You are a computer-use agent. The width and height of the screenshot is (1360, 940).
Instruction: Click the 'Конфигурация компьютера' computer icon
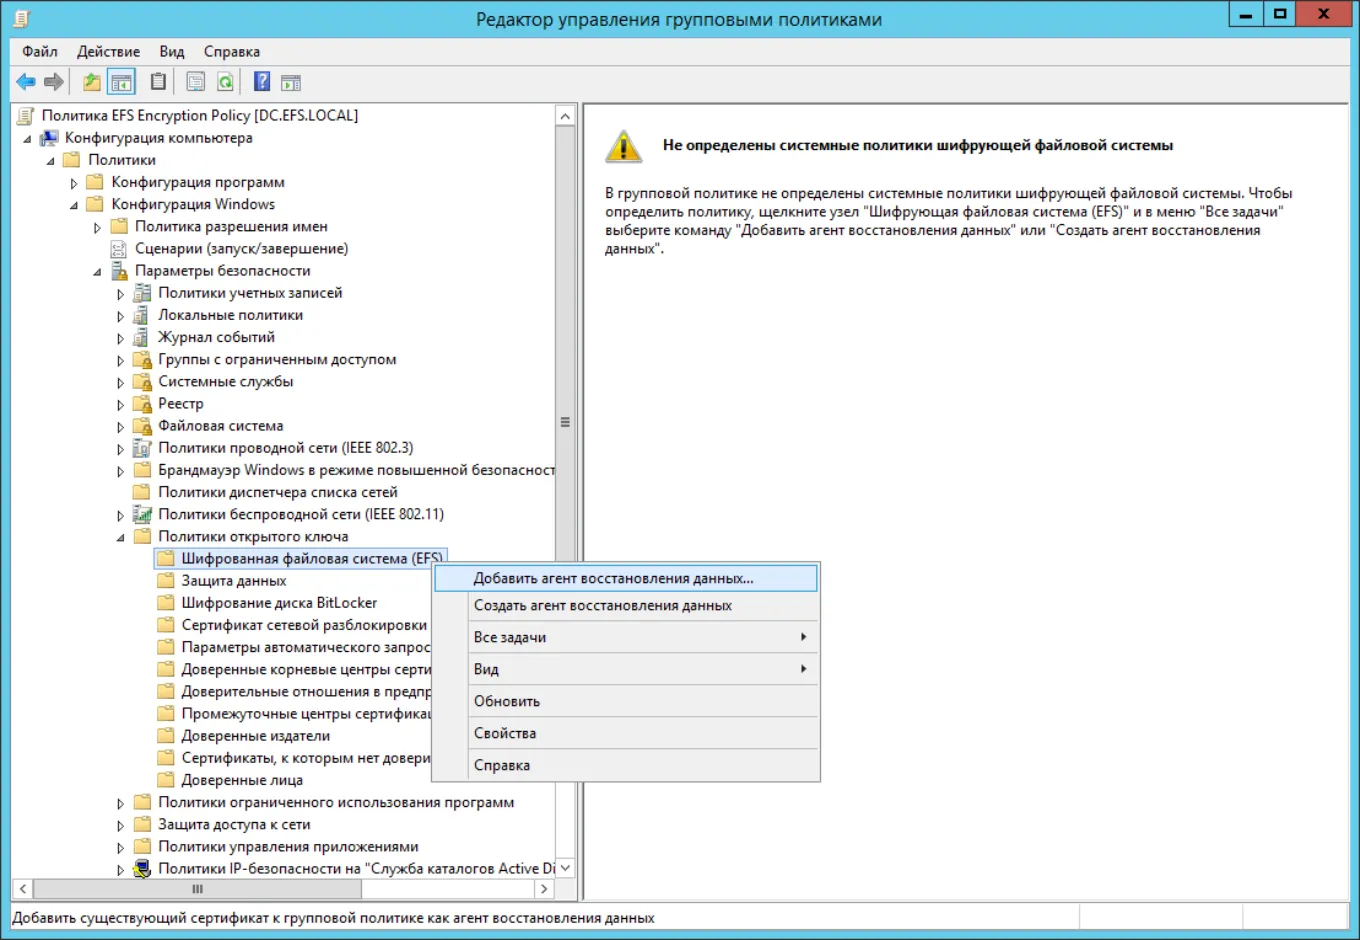pyautogui.click(x=49, y=138)
